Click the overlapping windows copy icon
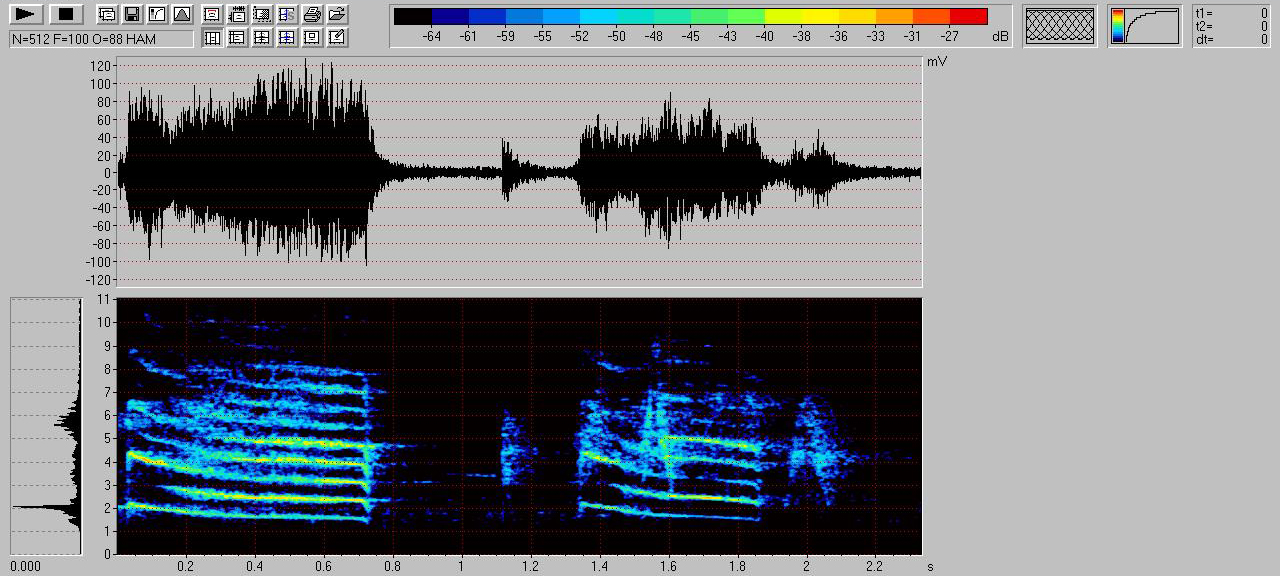The height and width of the screenshot is (576, 1280). tap(107, 14)
